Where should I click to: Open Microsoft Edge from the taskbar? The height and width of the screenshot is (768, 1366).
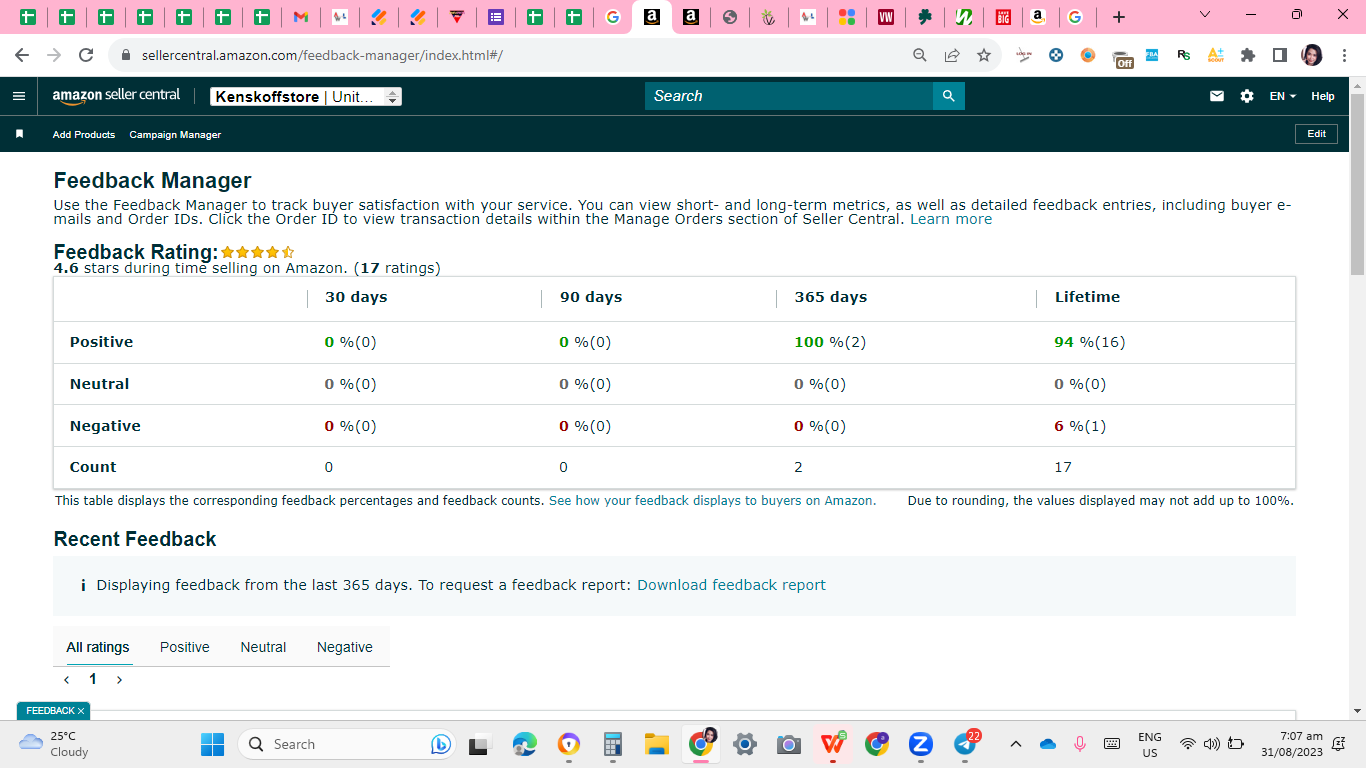[525, 744]
